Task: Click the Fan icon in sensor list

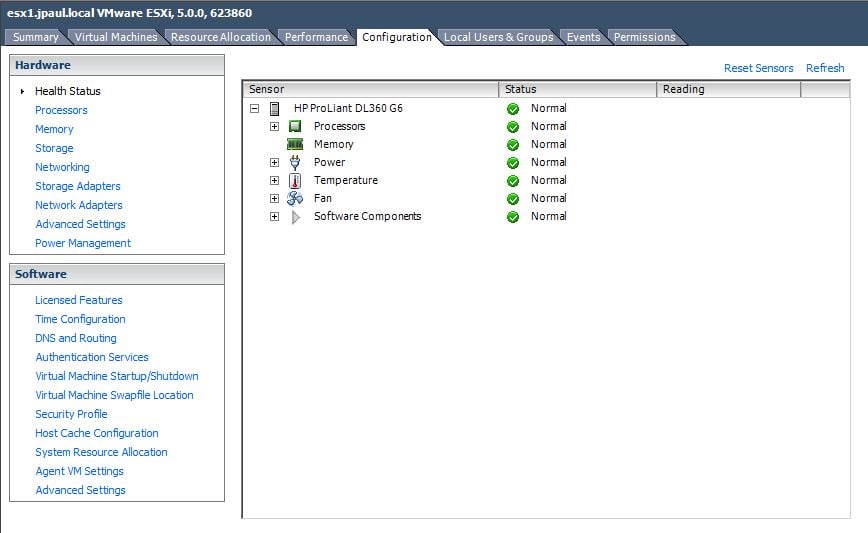Action: (x=295, y=198)
